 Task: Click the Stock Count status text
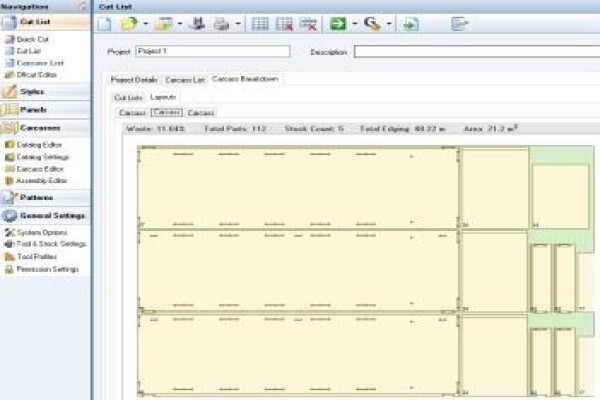point(314,129)
